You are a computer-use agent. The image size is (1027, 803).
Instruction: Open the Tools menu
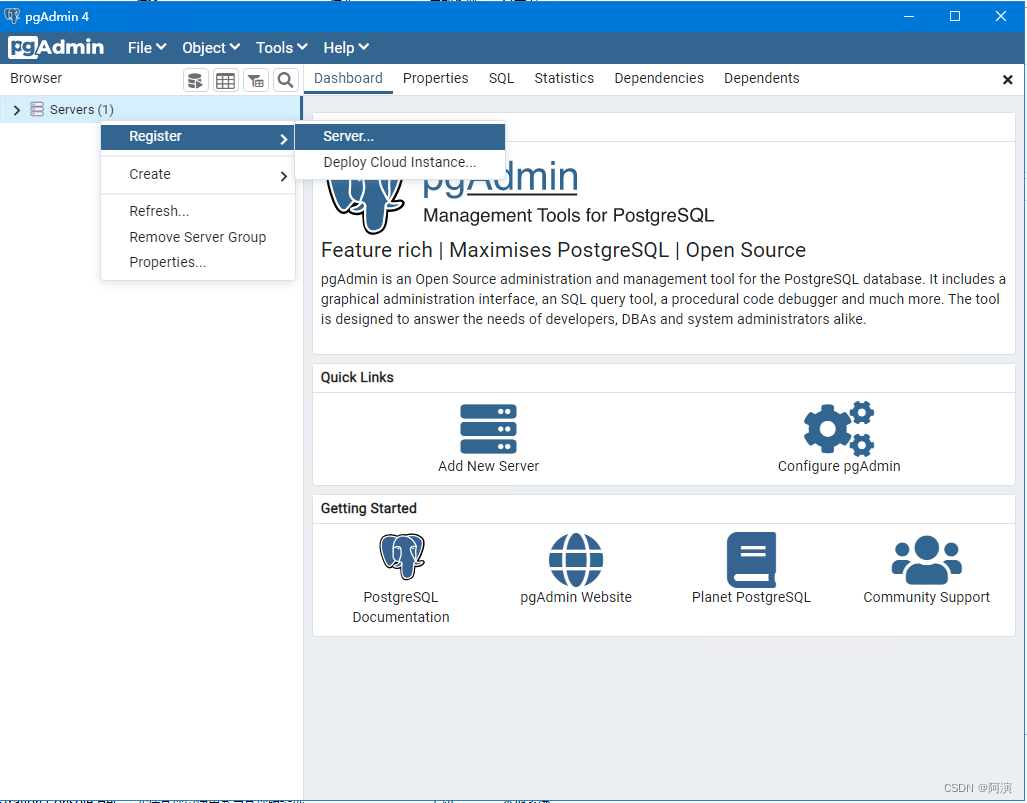(x=280, y=47)
